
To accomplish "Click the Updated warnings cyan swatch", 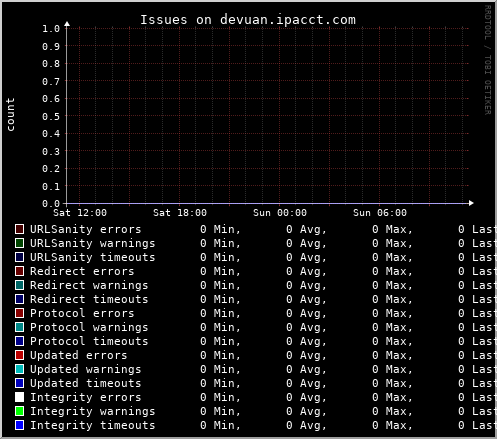I will tap(19, 369).
